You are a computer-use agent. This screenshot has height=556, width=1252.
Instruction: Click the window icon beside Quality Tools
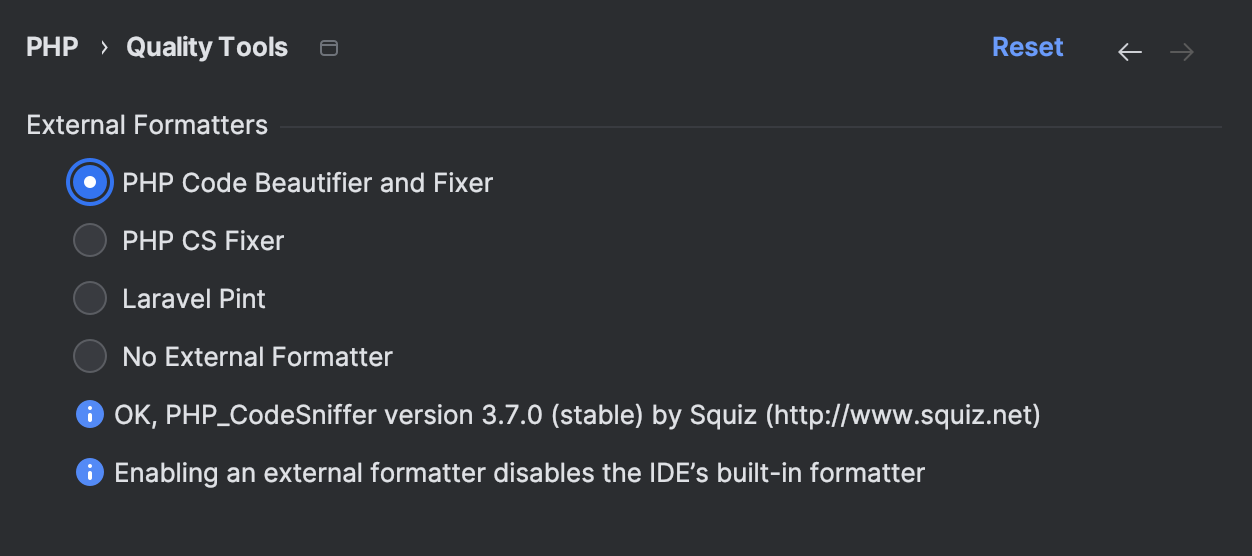coord(329,48)
